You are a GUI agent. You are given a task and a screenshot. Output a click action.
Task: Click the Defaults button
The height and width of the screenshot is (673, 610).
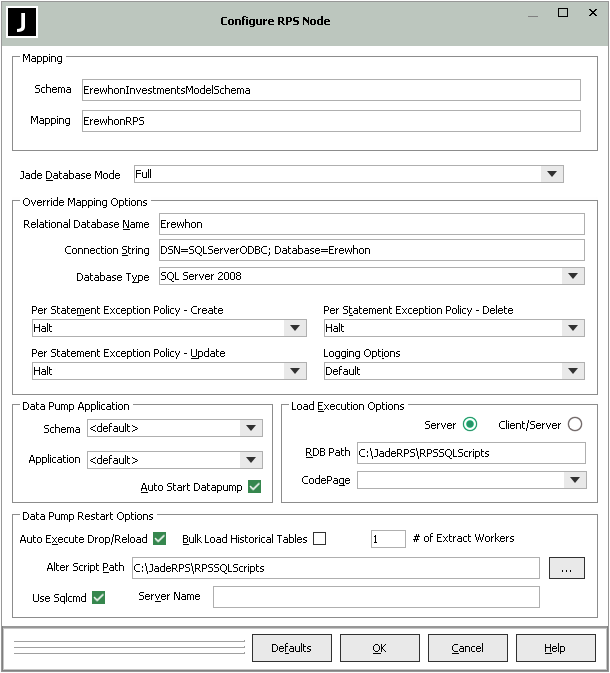click(x=291, y=648)
